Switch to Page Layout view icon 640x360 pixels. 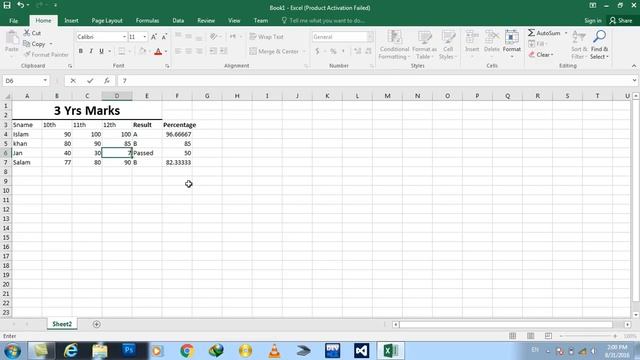[x=530, y=336]
